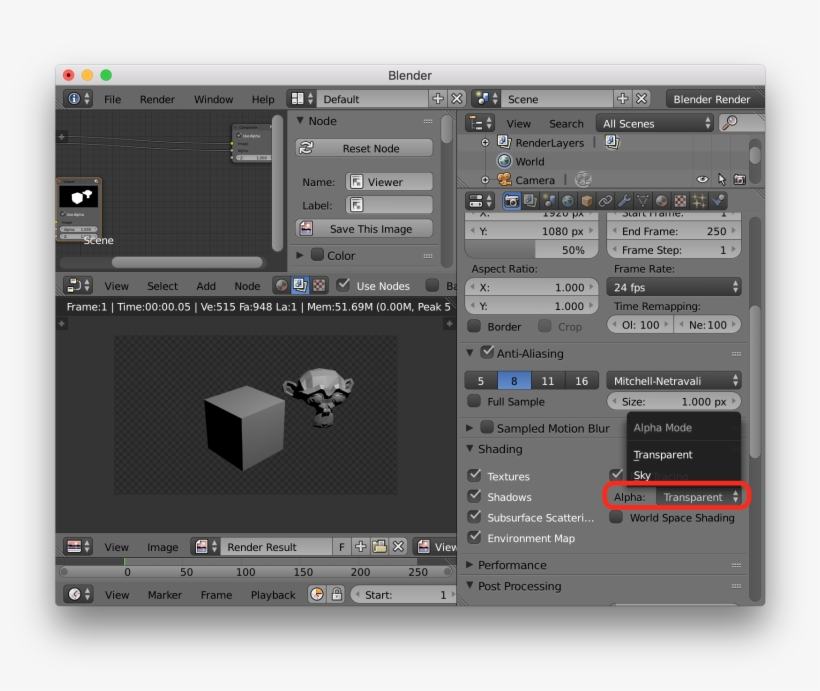Select the Particles properties tab

697,200
